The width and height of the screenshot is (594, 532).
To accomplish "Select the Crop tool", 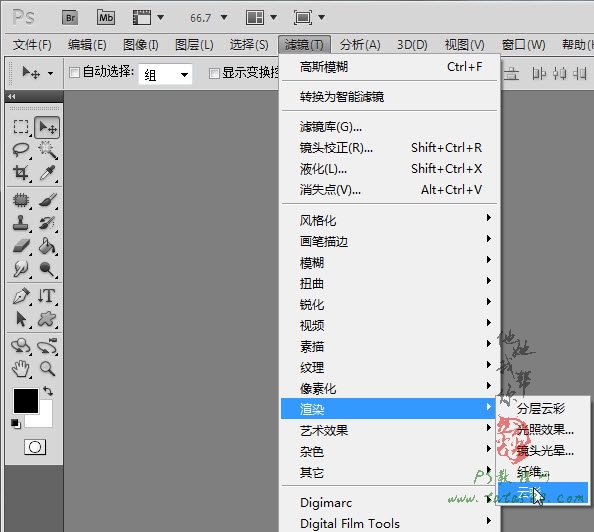I will point(21,173).
